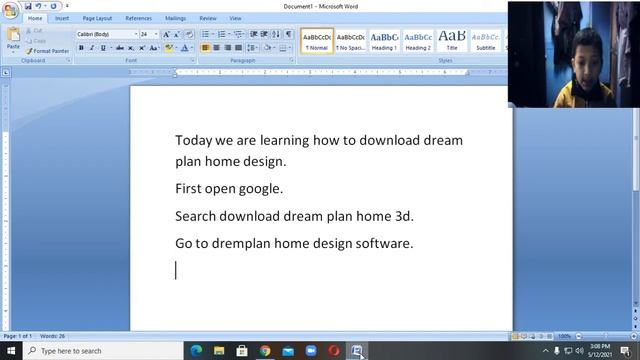Open the Borders dropdown
Image resolution: width=640 pixels, height=360 pixels.
click(290, 48)
